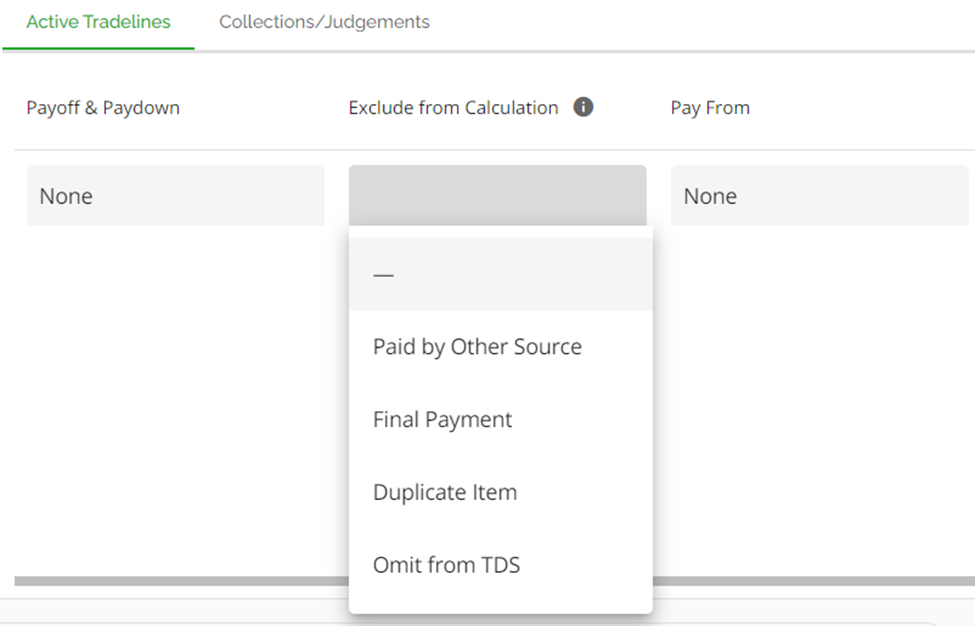Click the Exclude from Calculation column label

coord(453,108)
